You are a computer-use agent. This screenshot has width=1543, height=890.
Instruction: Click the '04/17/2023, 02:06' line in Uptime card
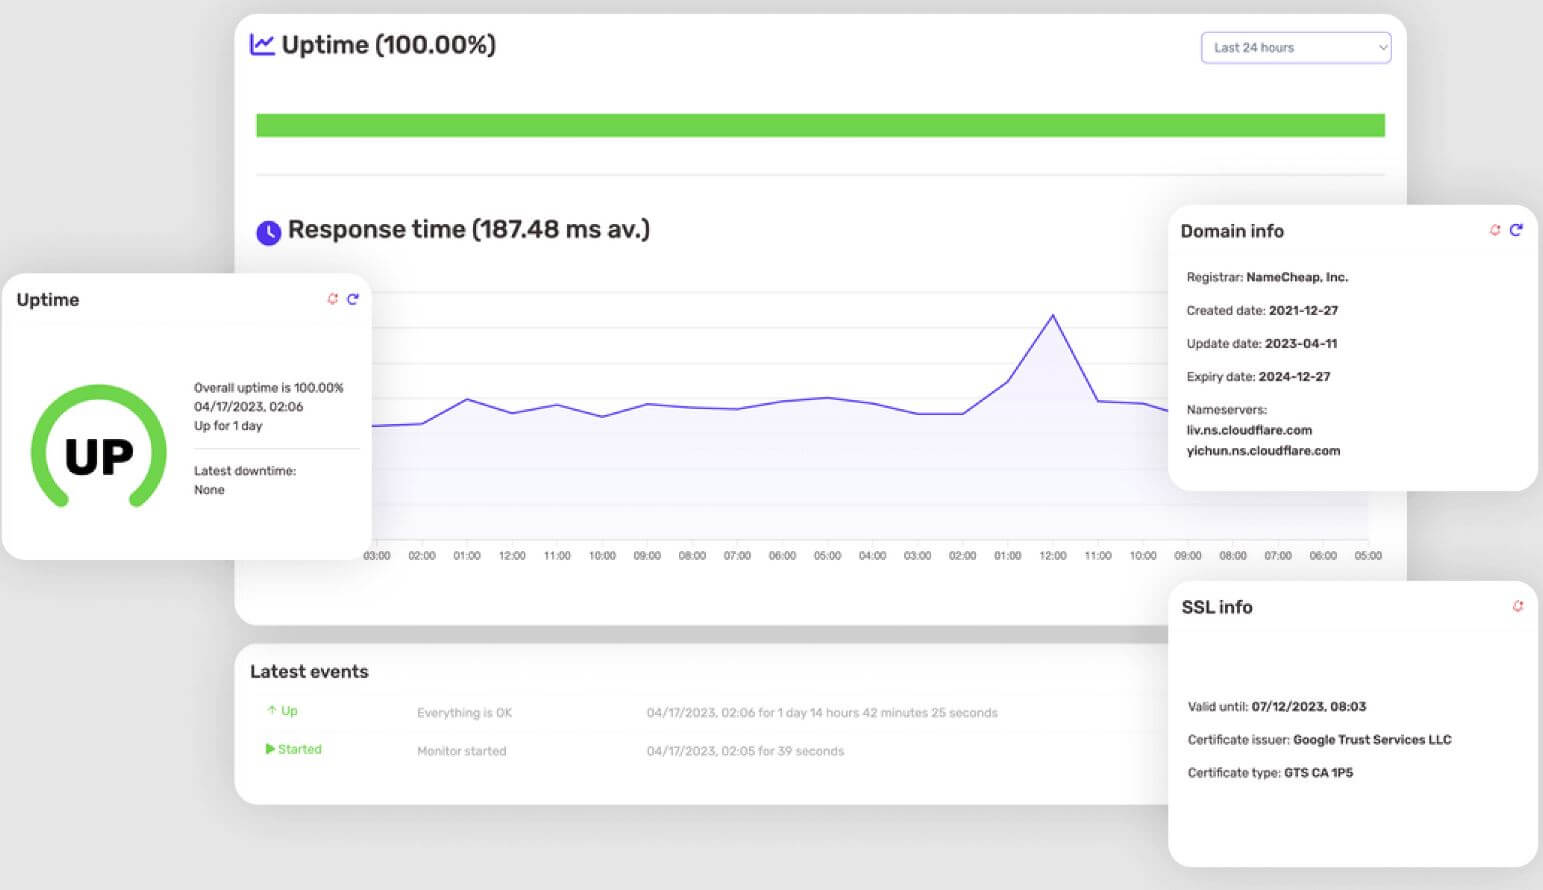click(248, 406)
